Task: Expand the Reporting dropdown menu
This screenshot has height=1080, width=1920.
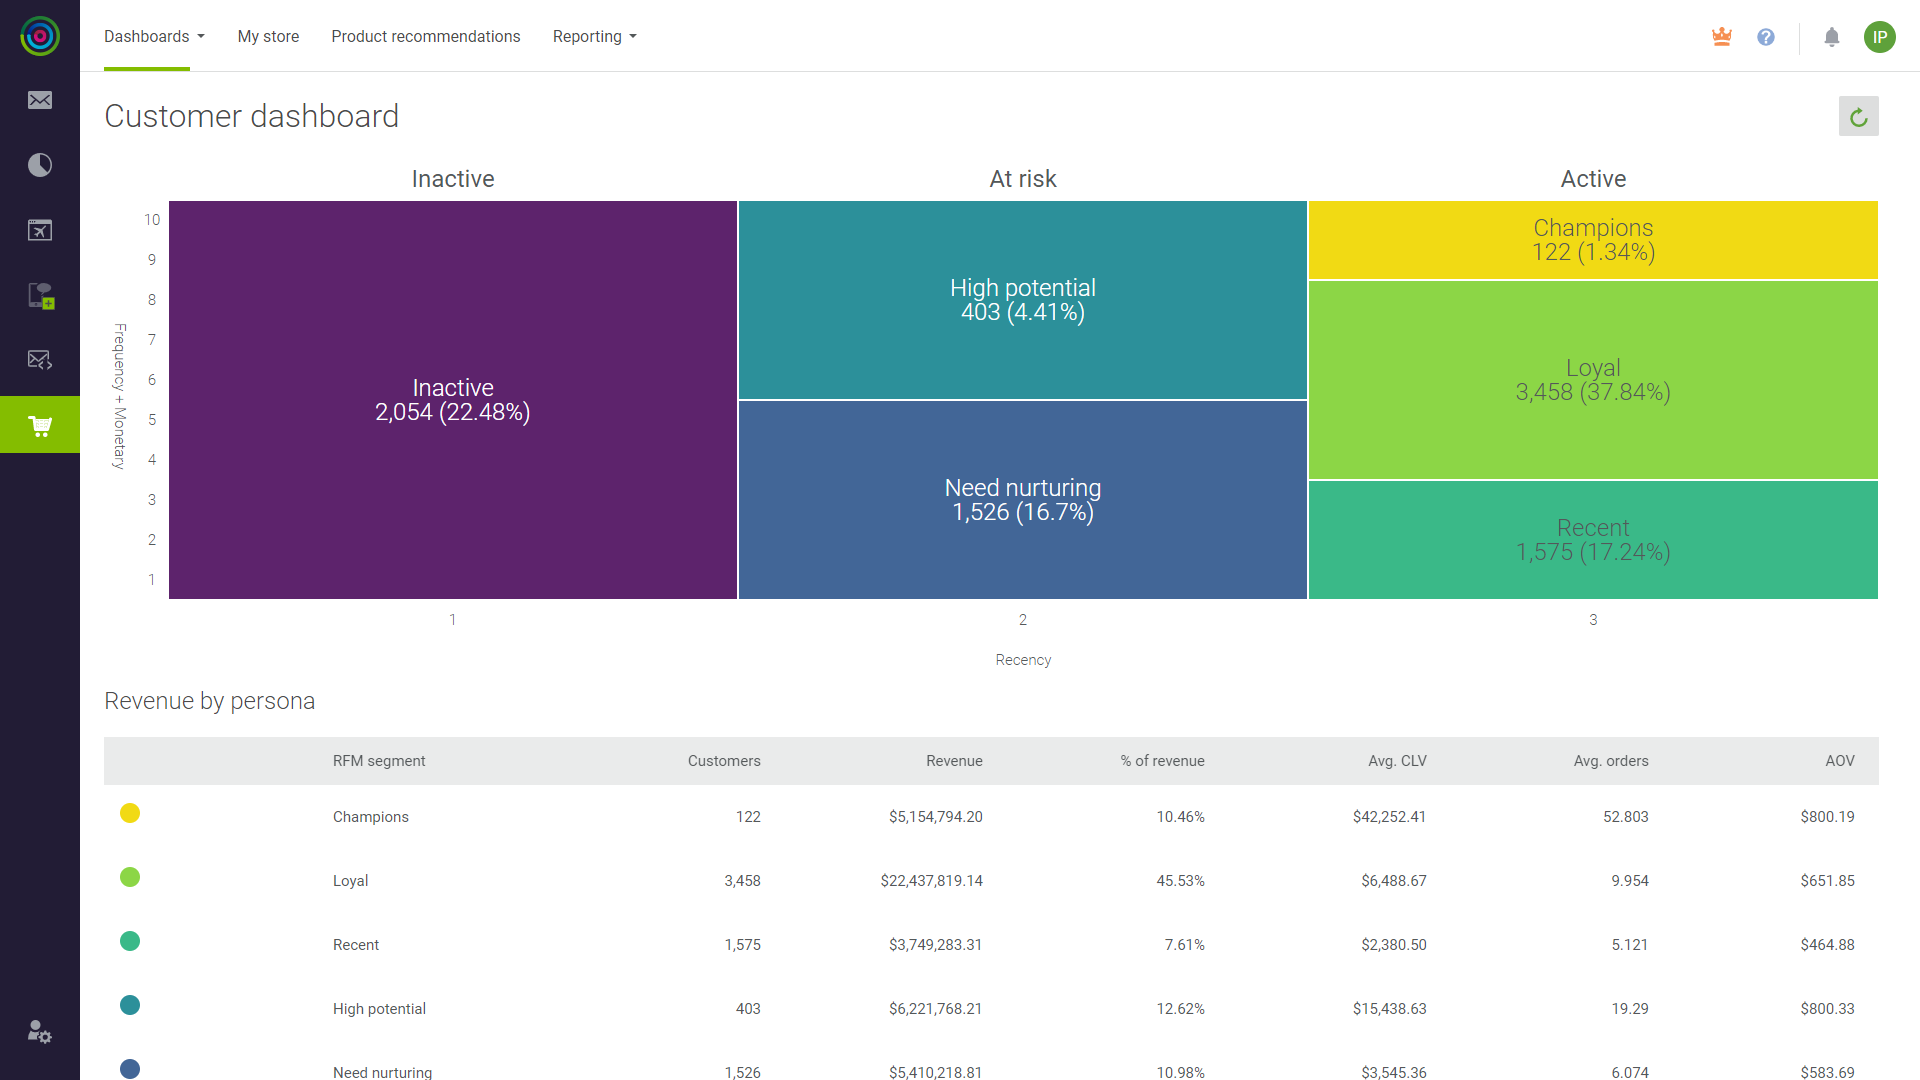Action: tap(595, 37)
